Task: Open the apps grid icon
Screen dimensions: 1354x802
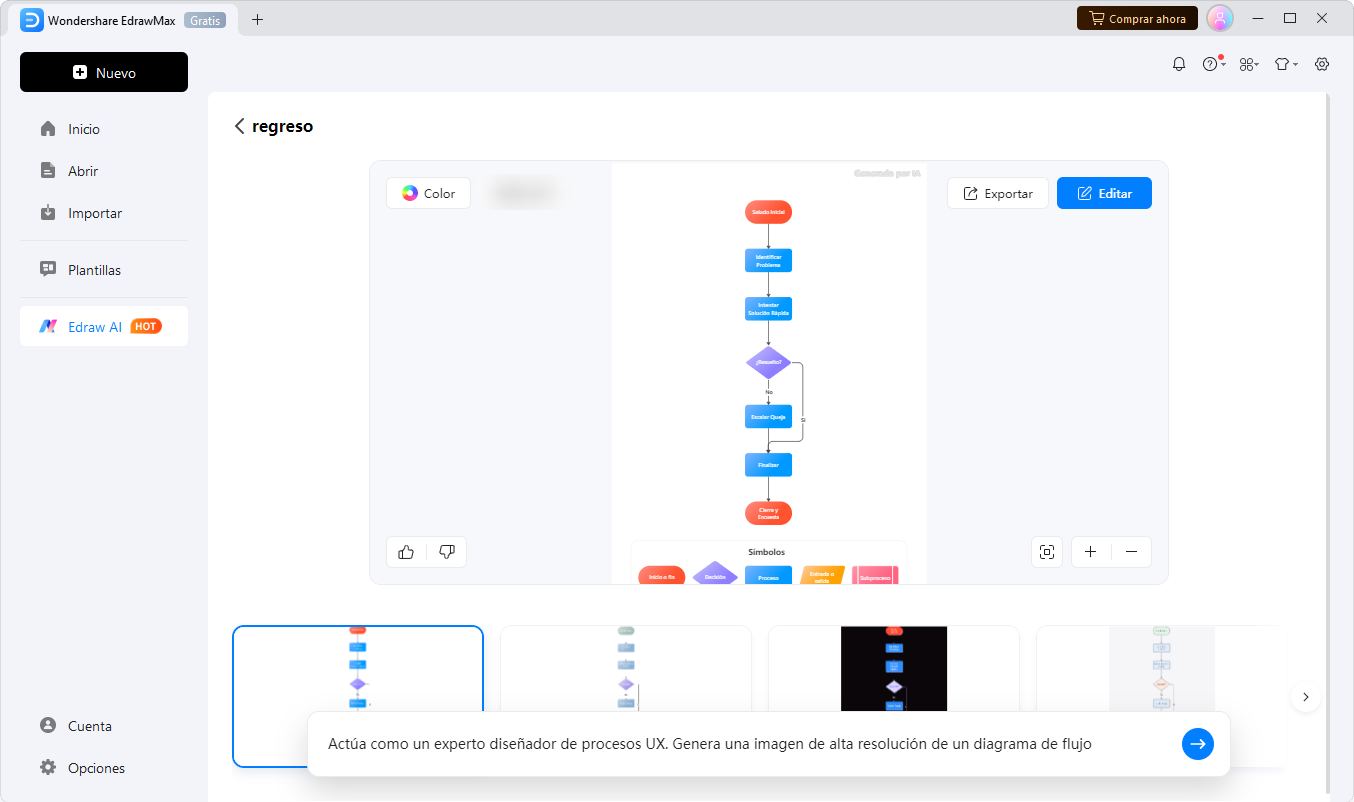Action: [x=1247, y=63]
